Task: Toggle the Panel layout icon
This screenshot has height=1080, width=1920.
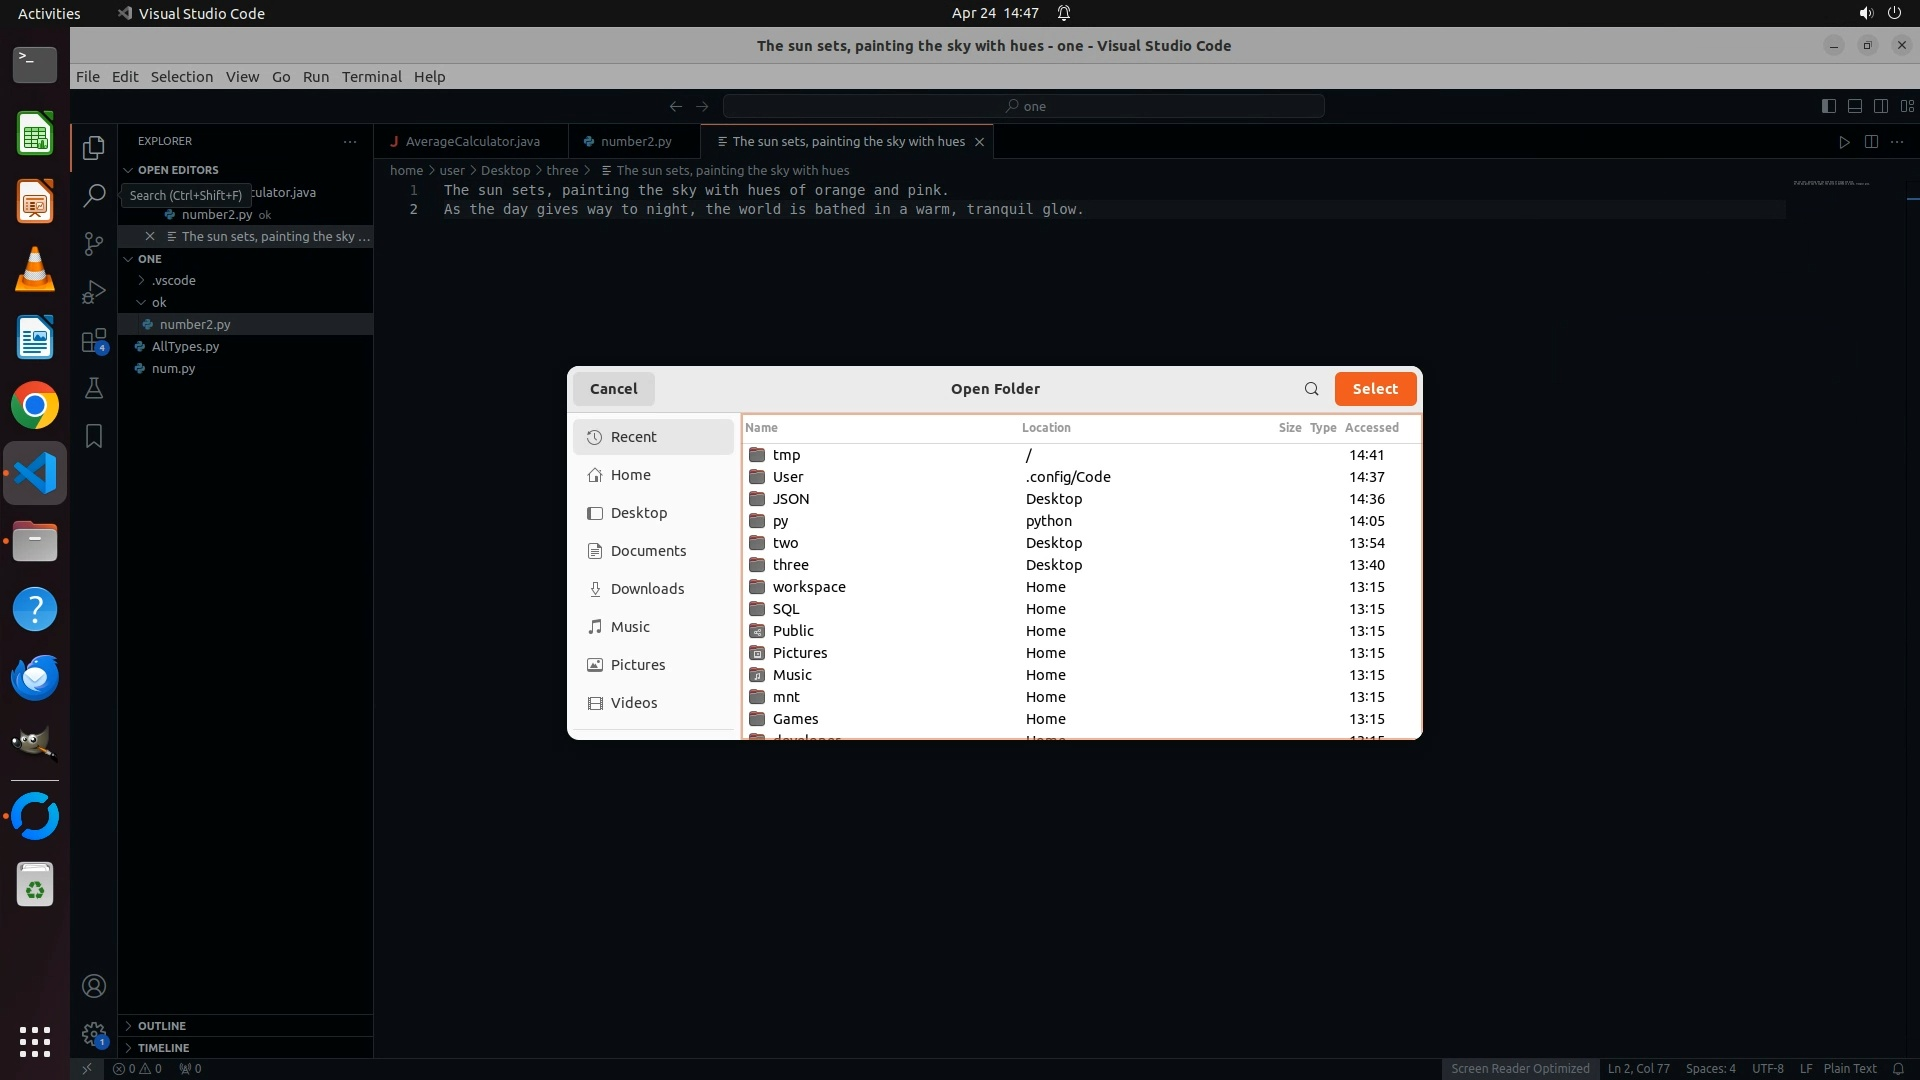Action: (1854, 106)
